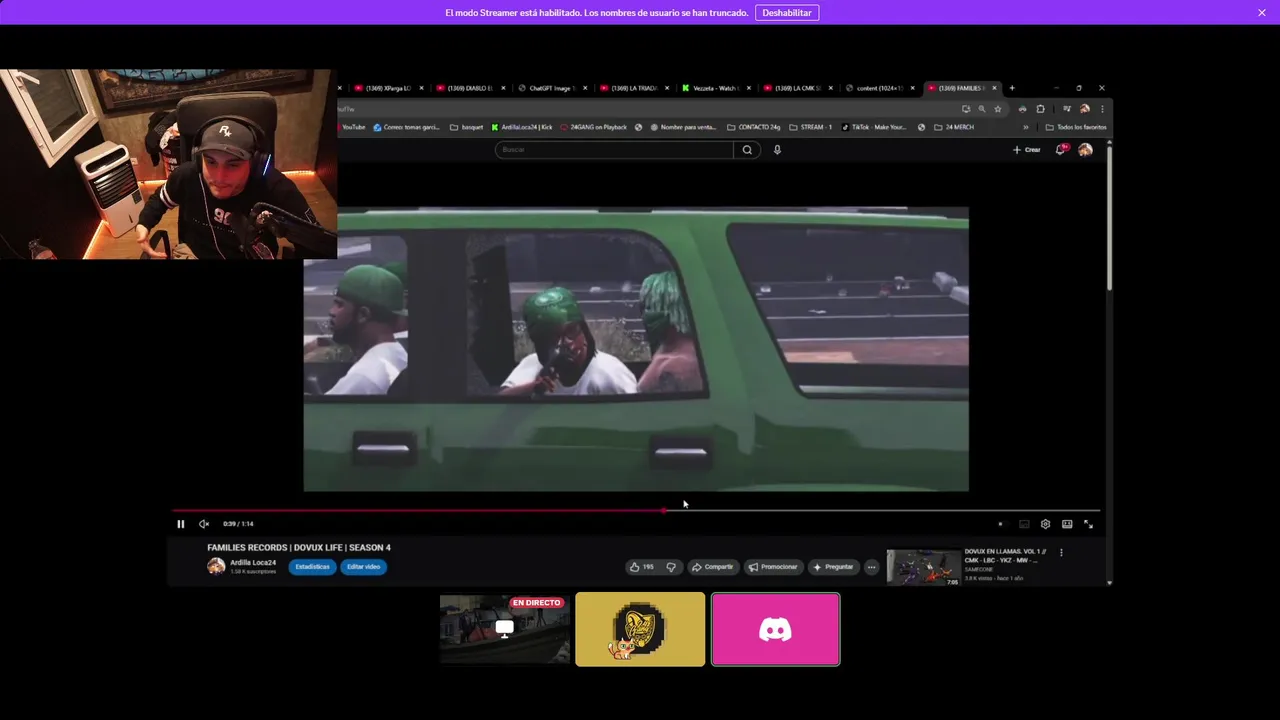Open the Nombre para venta bookmark

(x=684, y=127)
